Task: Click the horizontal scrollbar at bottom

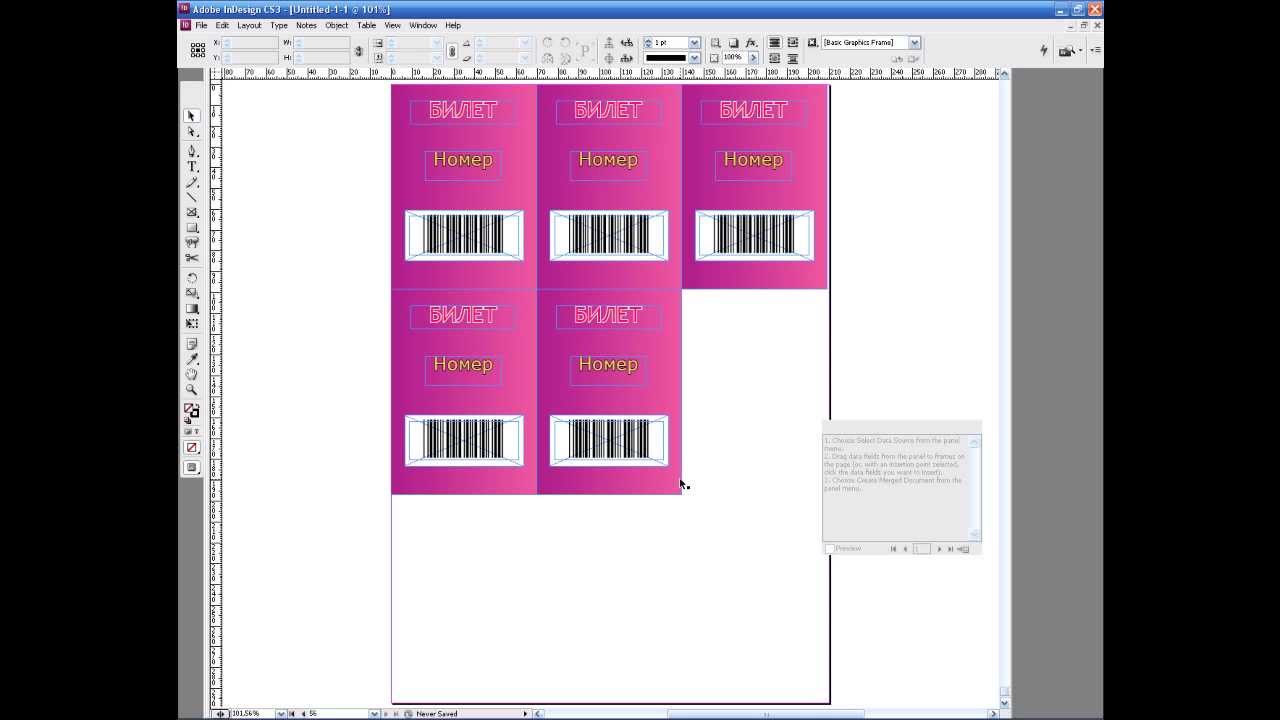Action: coord(765,714)
